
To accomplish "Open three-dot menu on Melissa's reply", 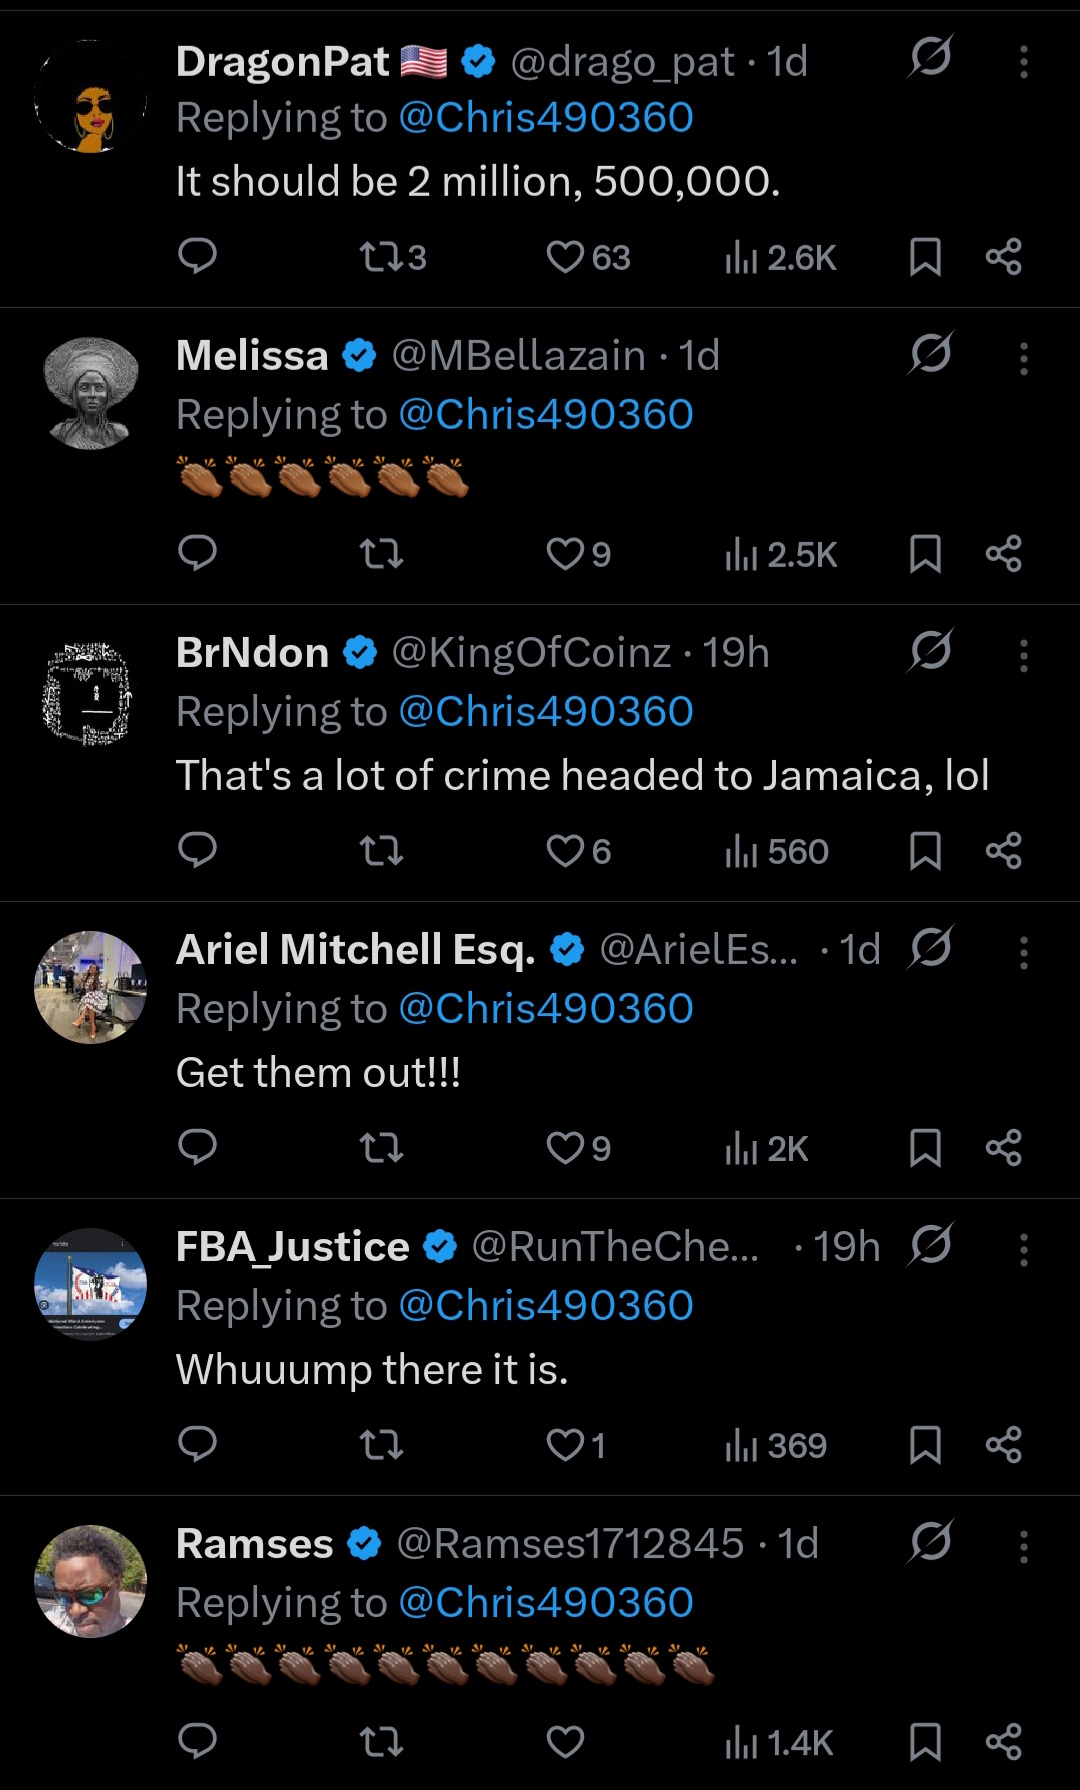I will 1023,358.
